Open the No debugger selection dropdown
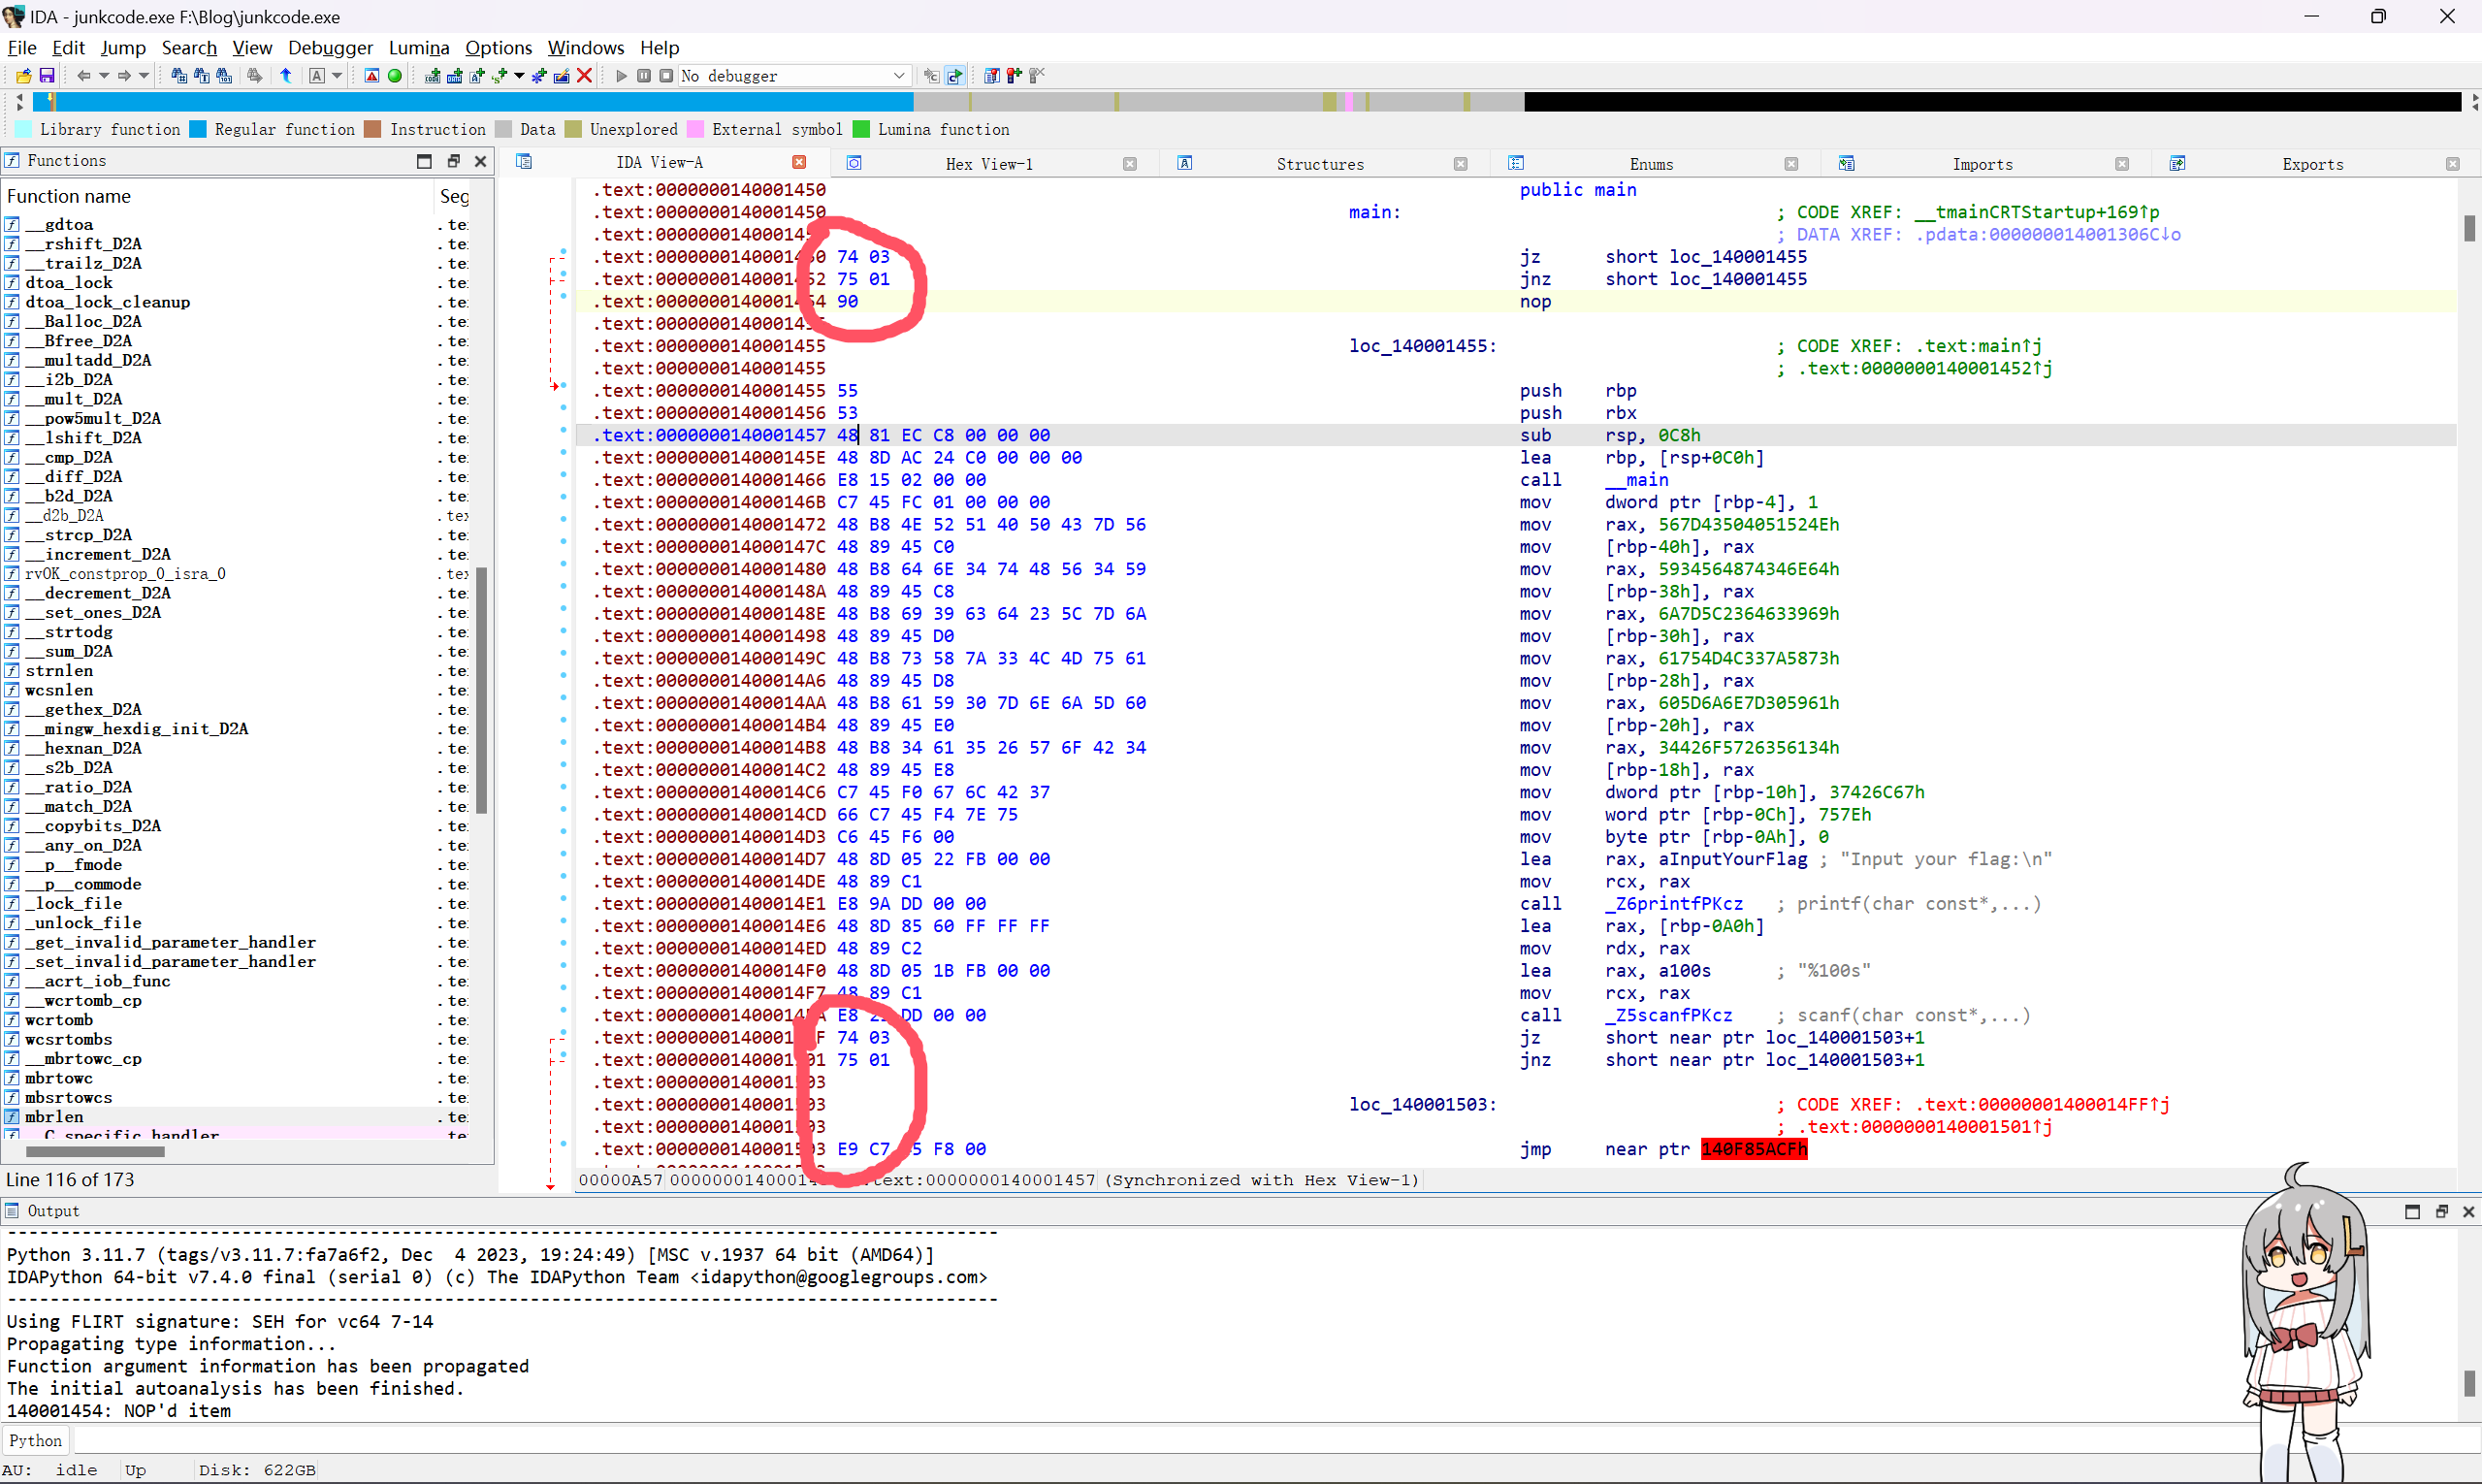This screenshot has height=1484, width=2482. tap(794, 76)
